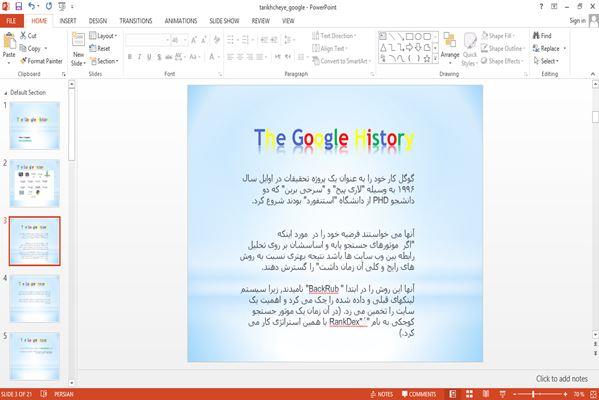Toggle the COMMENTS pane in status bar
The image size is (599, 400).
pyautogui.click(x=419, y=394)
